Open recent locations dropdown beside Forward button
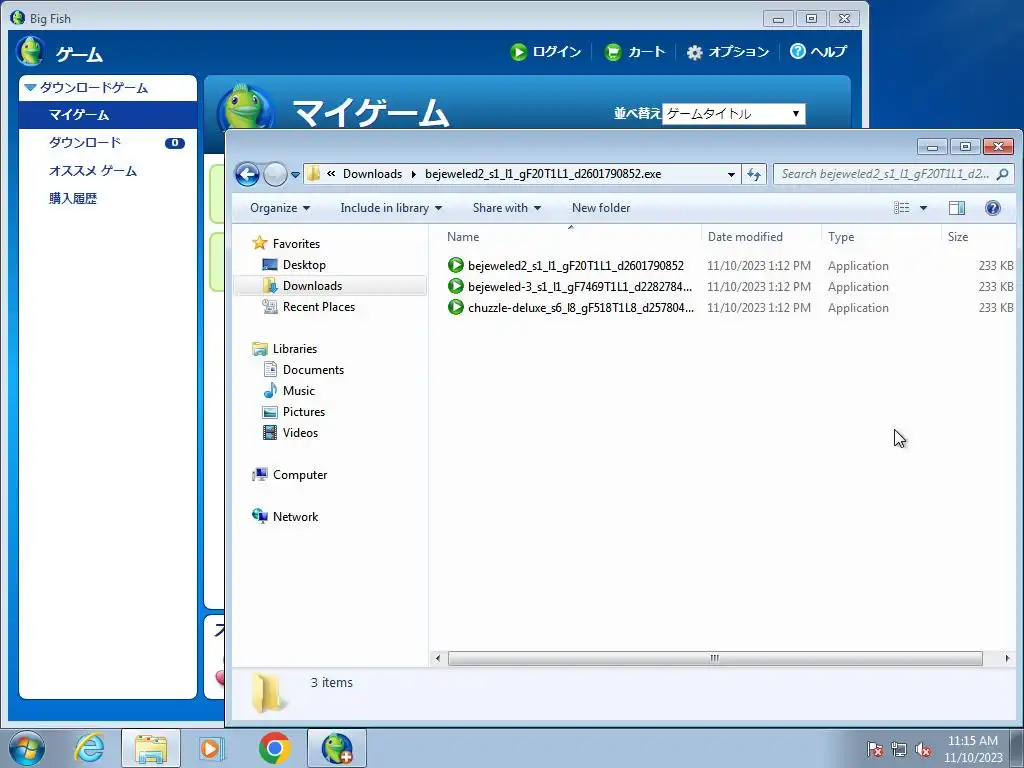 pos(295,175)
